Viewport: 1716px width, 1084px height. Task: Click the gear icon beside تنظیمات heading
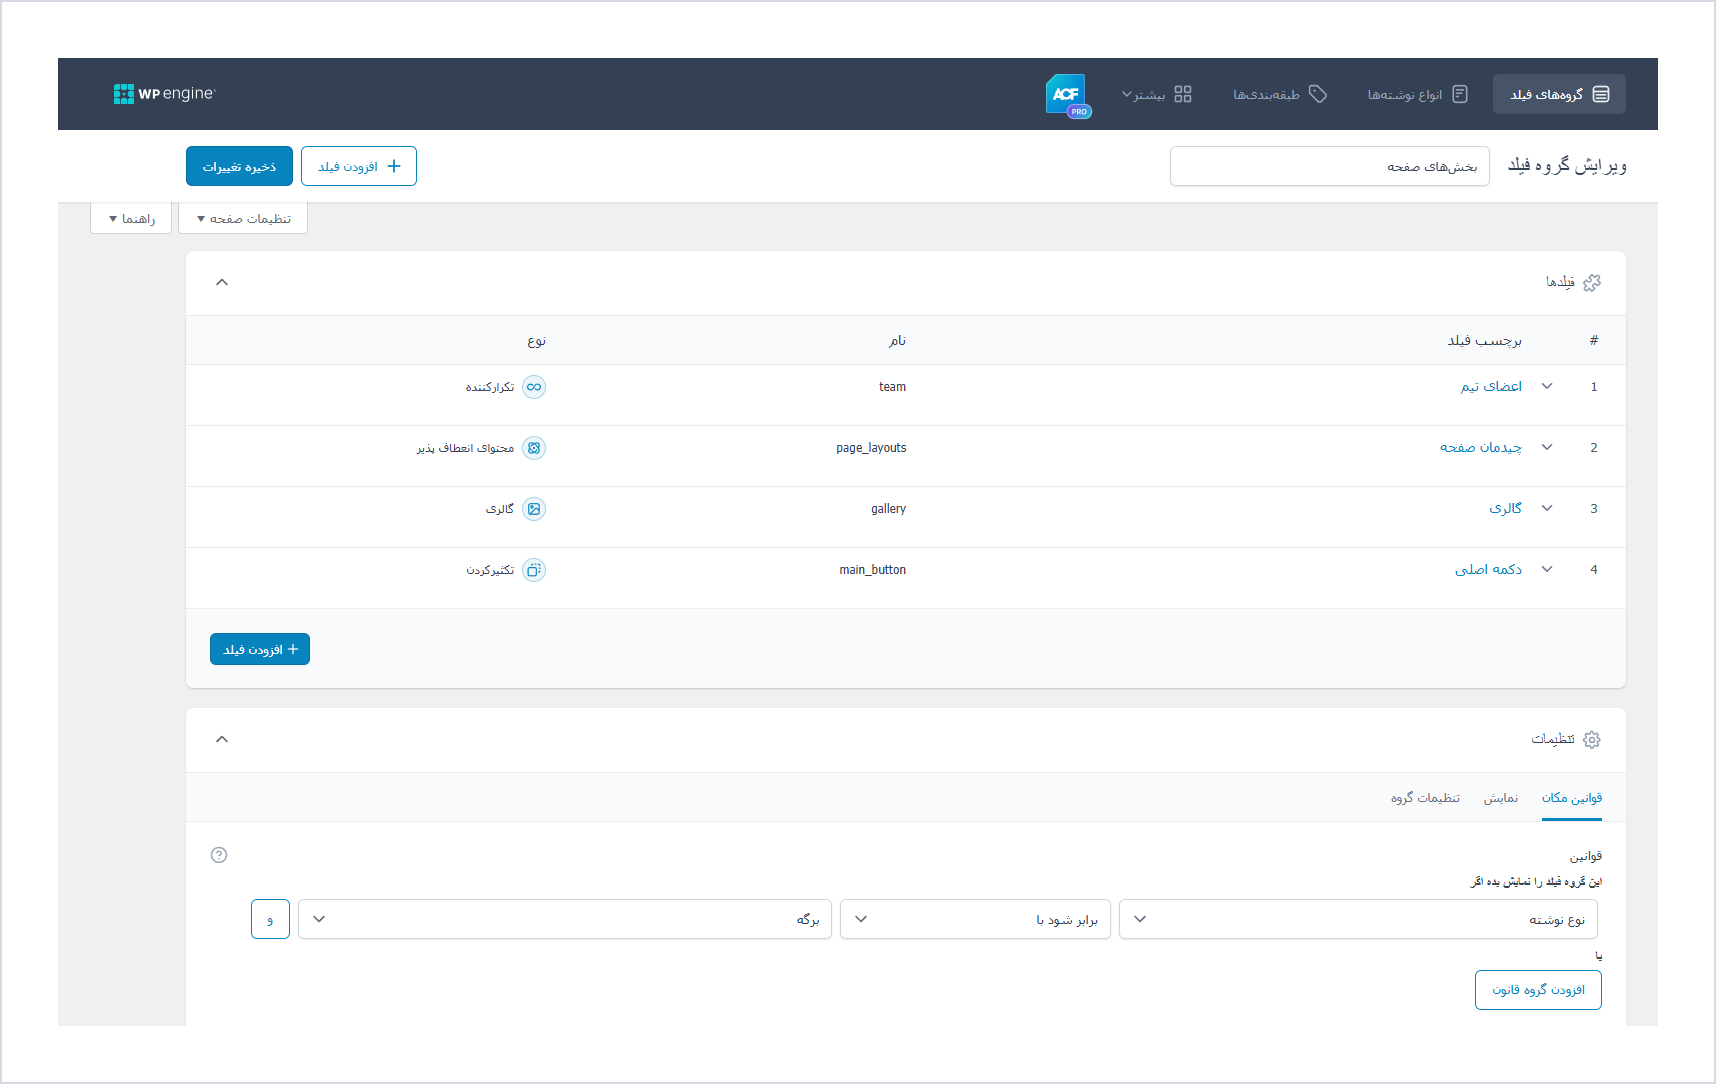tap(1592, 740)
